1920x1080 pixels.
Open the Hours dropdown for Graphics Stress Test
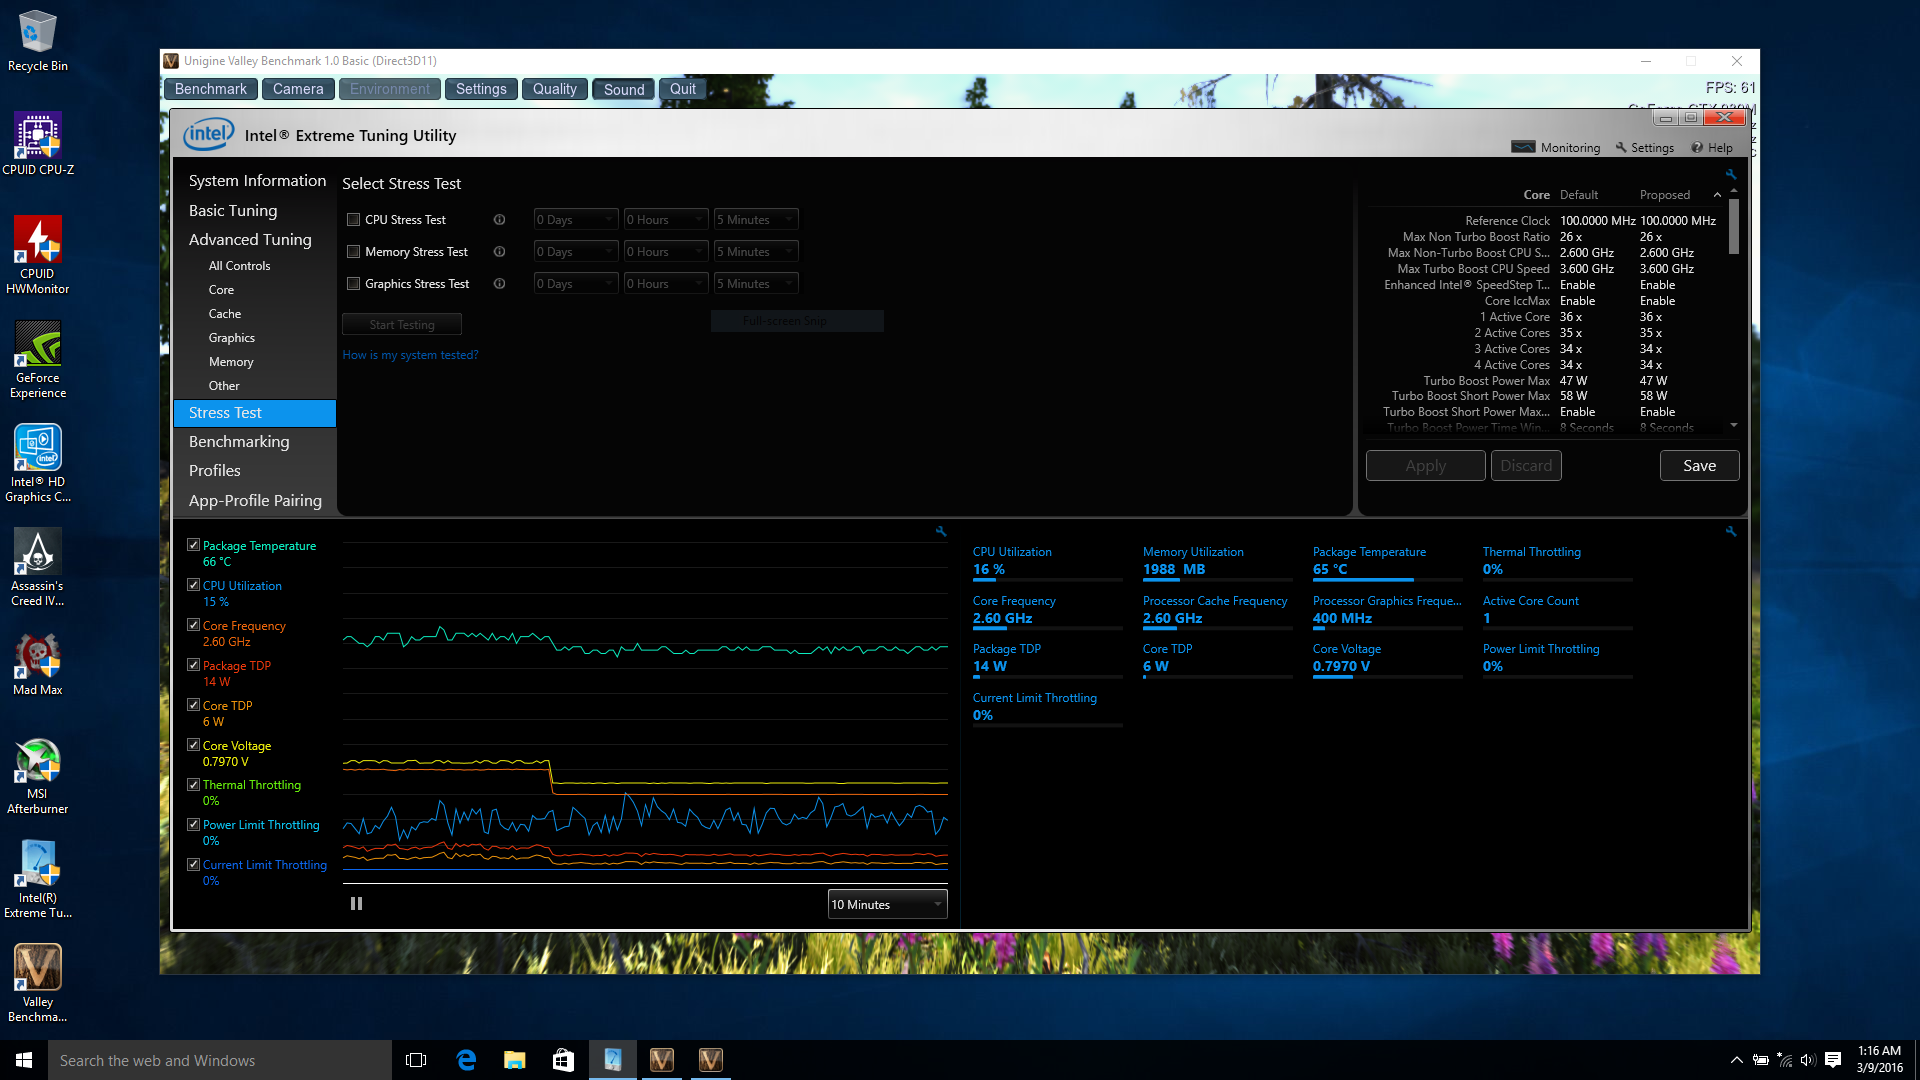[666, 284]
